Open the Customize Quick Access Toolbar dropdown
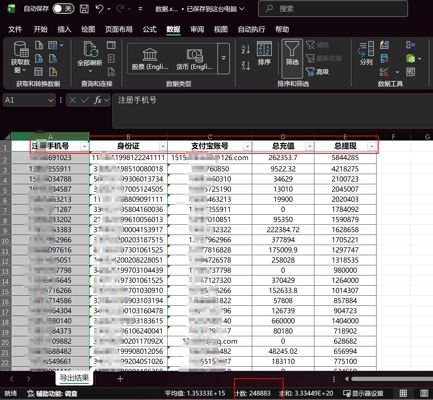 [140, 9]
